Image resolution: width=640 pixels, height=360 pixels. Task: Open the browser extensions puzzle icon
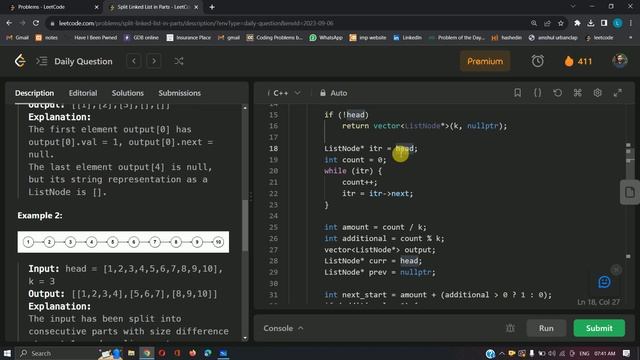coord(577,23)
